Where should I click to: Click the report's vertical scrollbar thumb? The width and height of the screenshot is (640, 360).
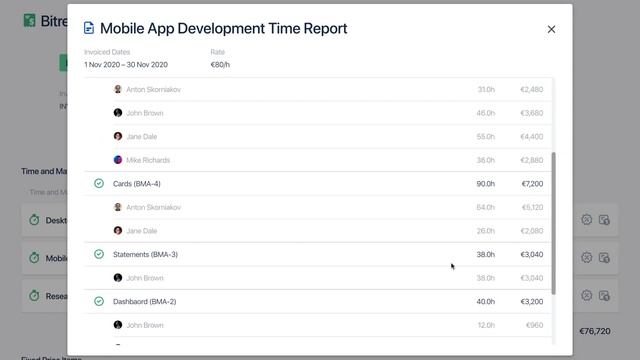click(x=553, y=223)
